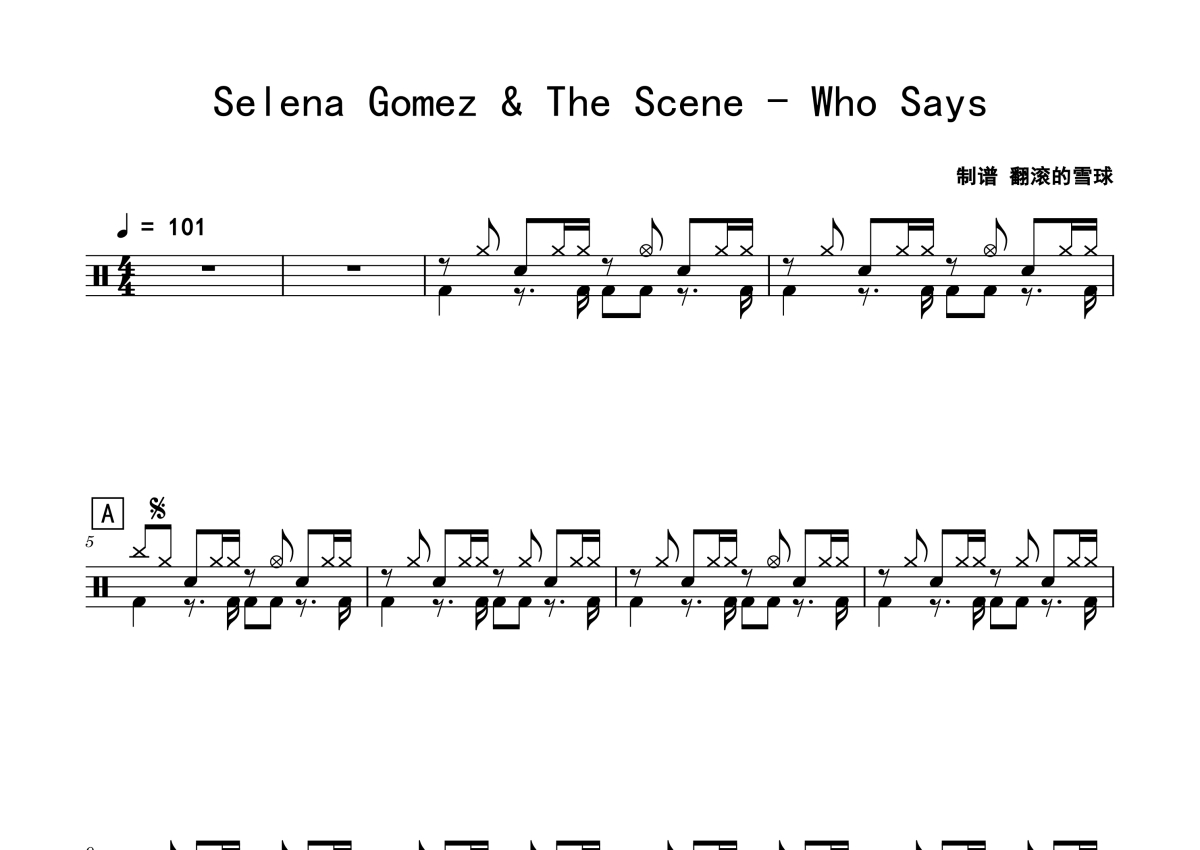This screenshot has width=1200, height=850.
Task: Click the boxed rehearsal mark A
Action: 108,514
